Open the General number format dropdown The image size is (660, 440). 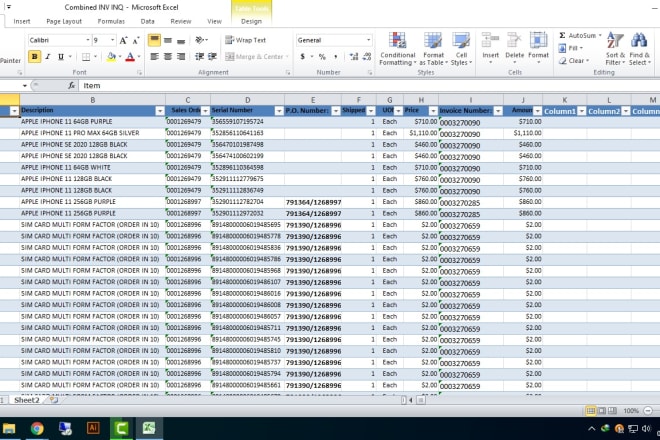click(368, 40)
